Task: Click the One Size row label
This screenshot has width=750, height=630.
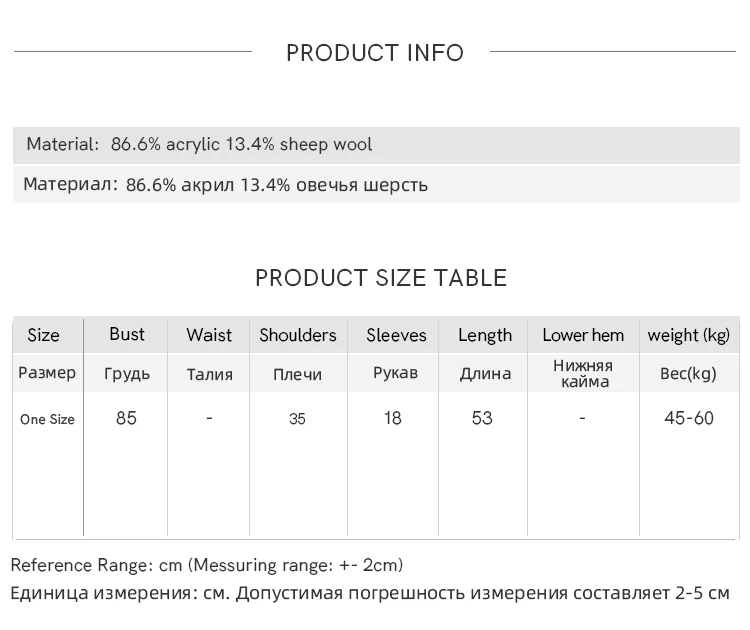Action: tap(47, 419)
